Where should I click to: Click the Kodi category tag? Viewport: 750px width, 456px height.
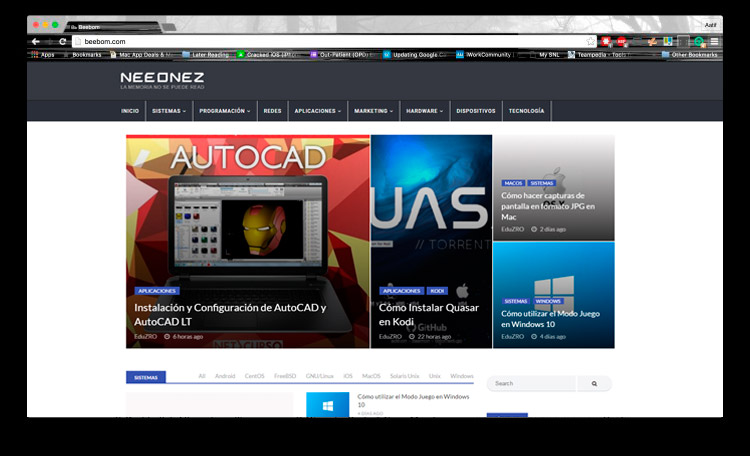pos(437,290)
